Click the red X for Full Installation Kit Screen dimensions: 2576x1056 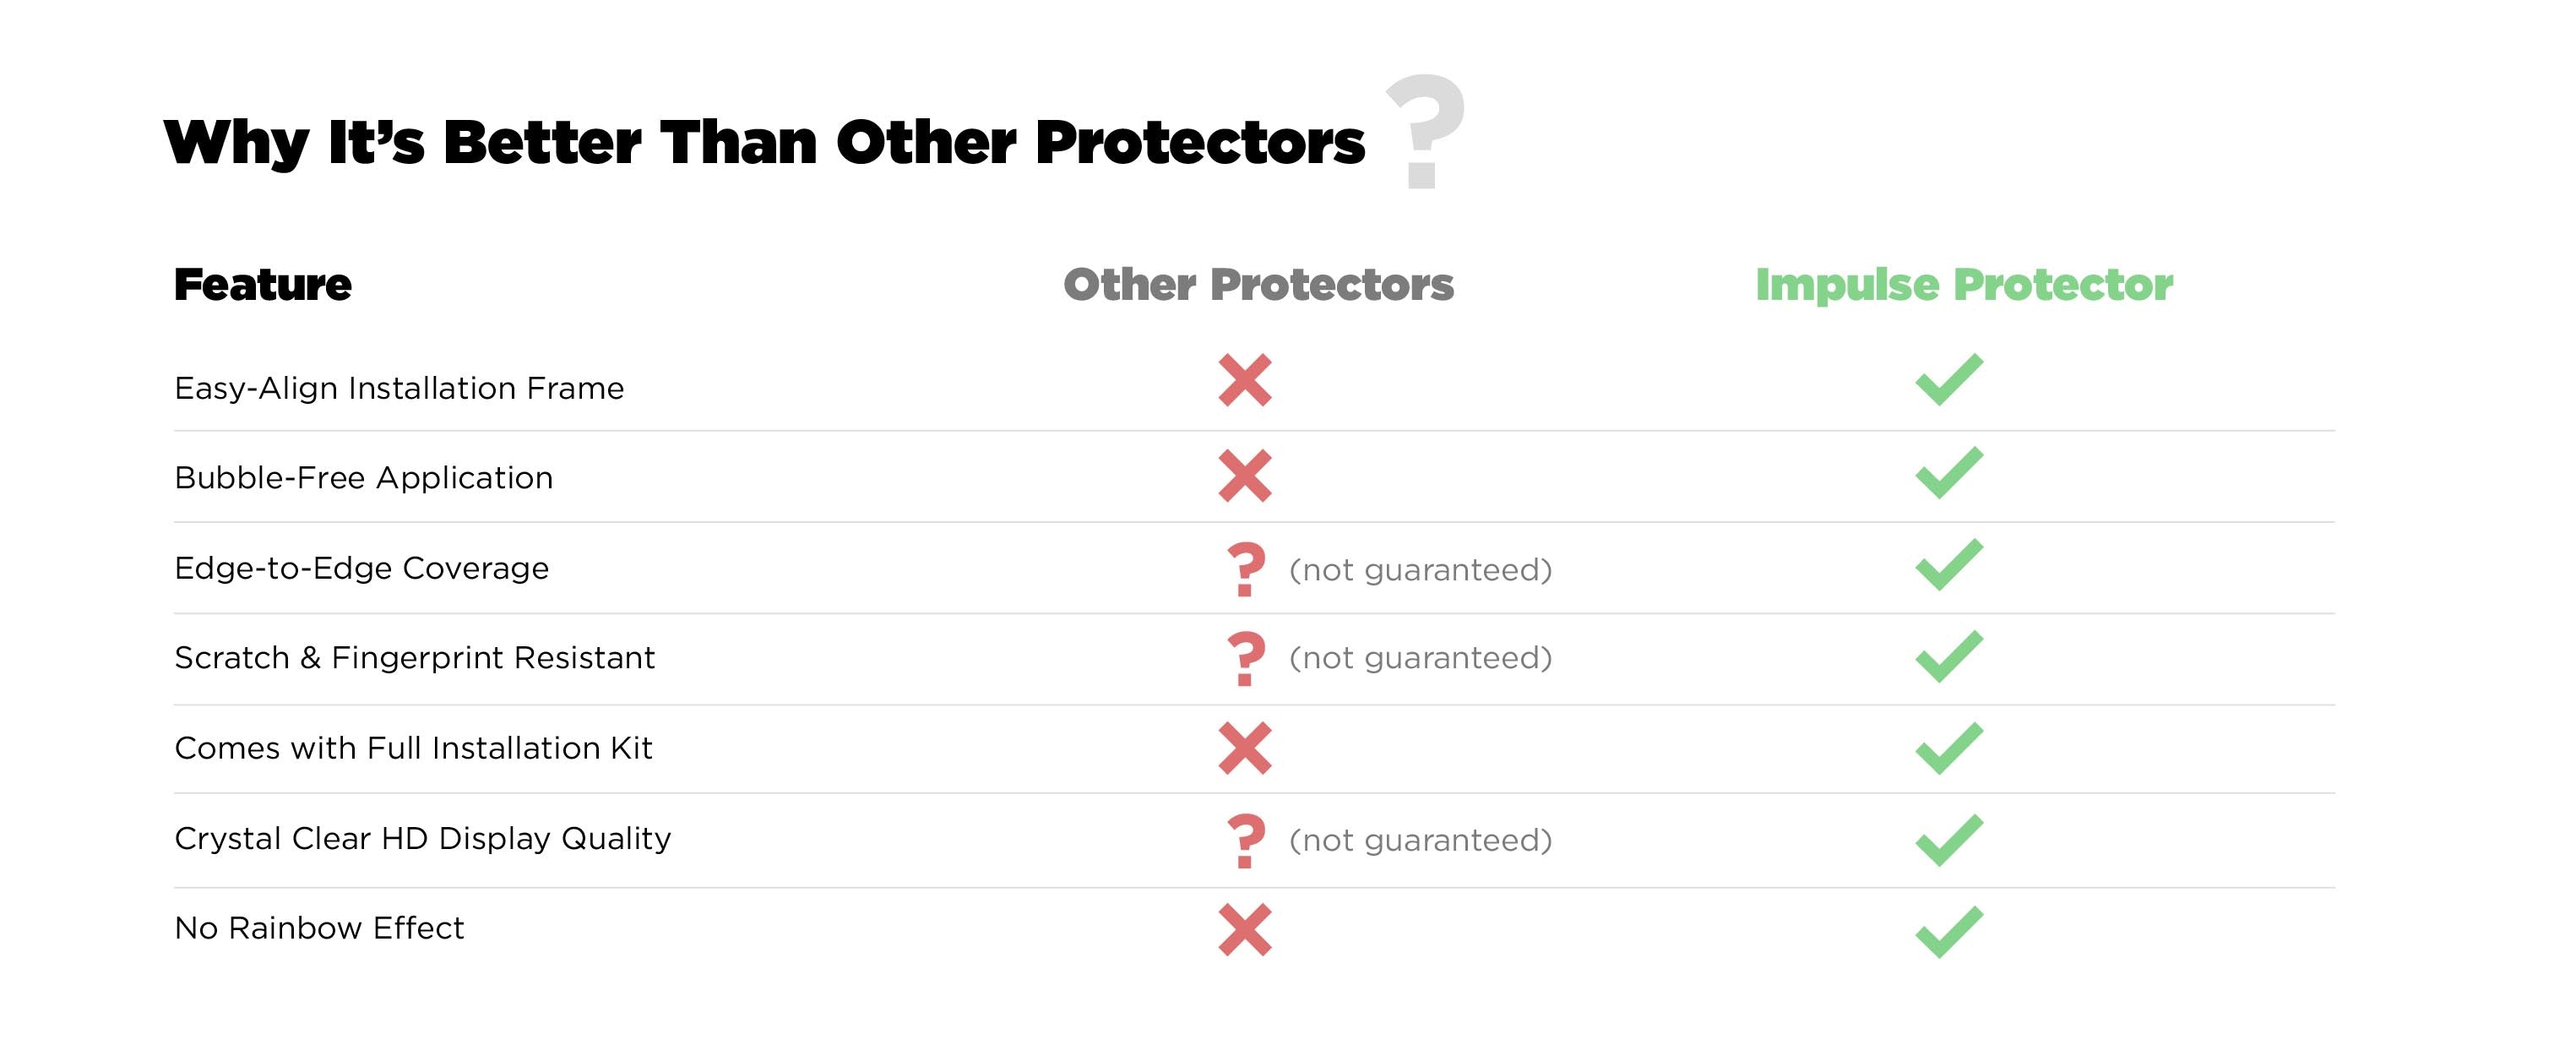(1245, 748)
